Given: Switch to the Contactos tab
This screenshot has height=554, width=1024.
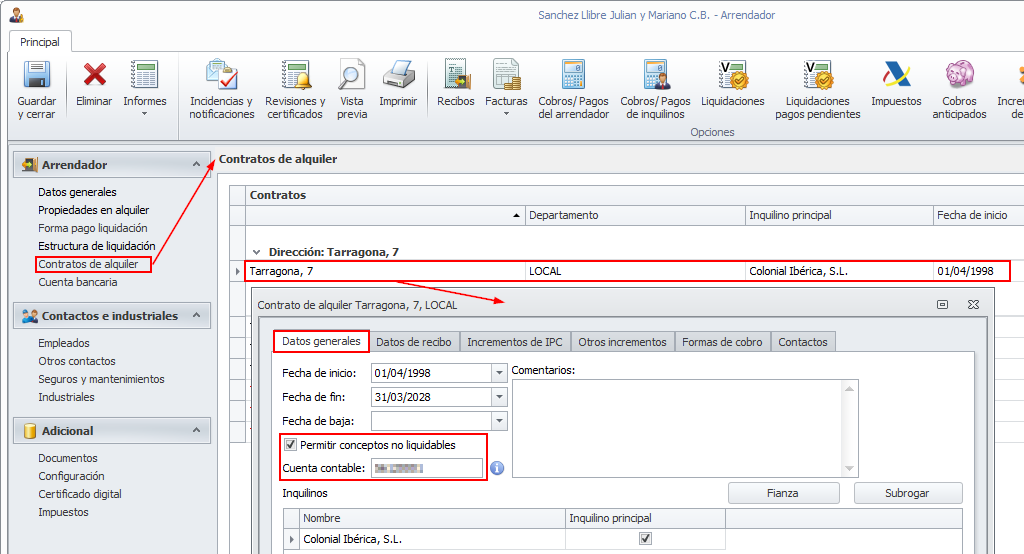Looking at the screenshot, I should tap(803, 342).
